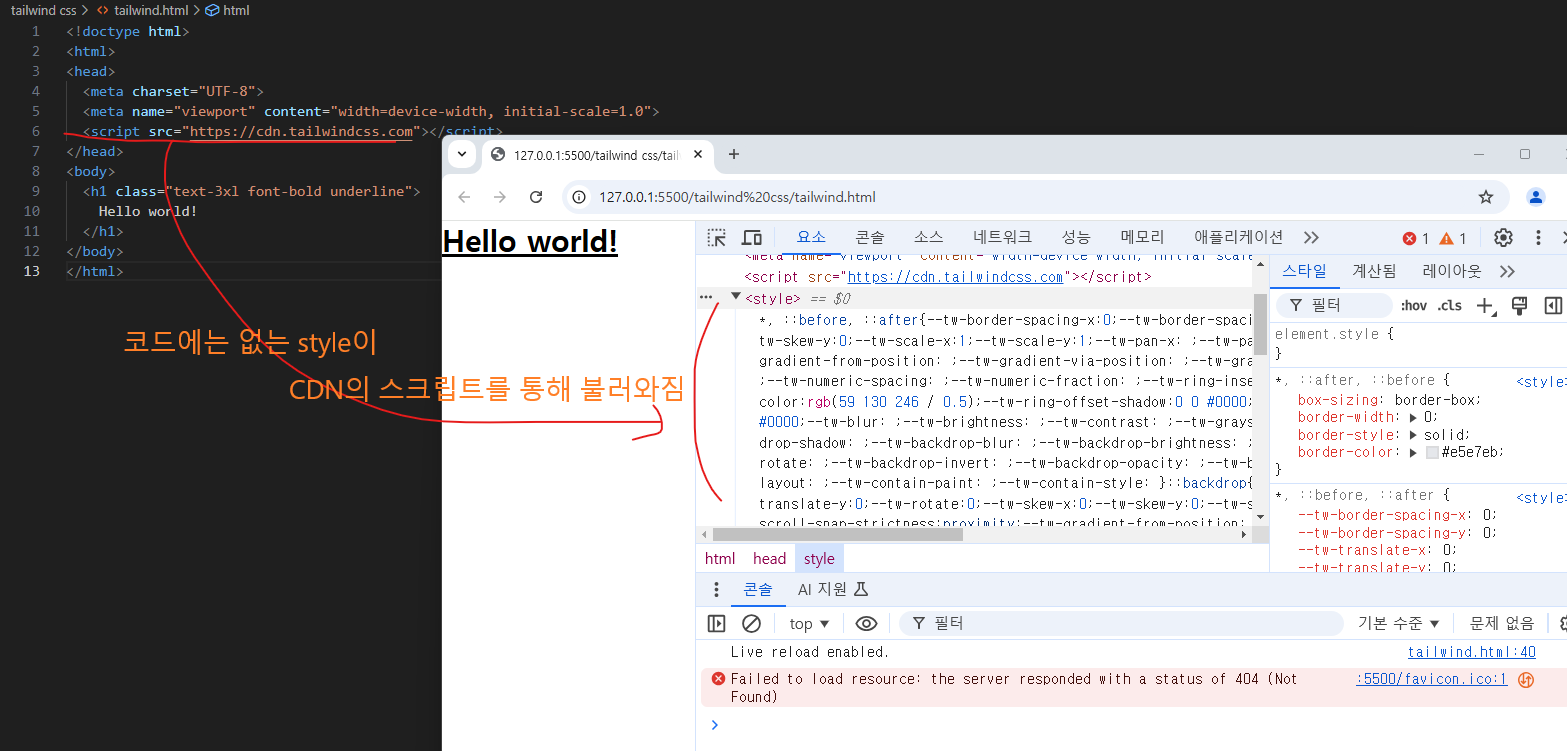Image resolution: width=1567 pixels, height=751 pixels.
Task: Open the tailwind.html:40 source link
Action: click(1471, 652)
